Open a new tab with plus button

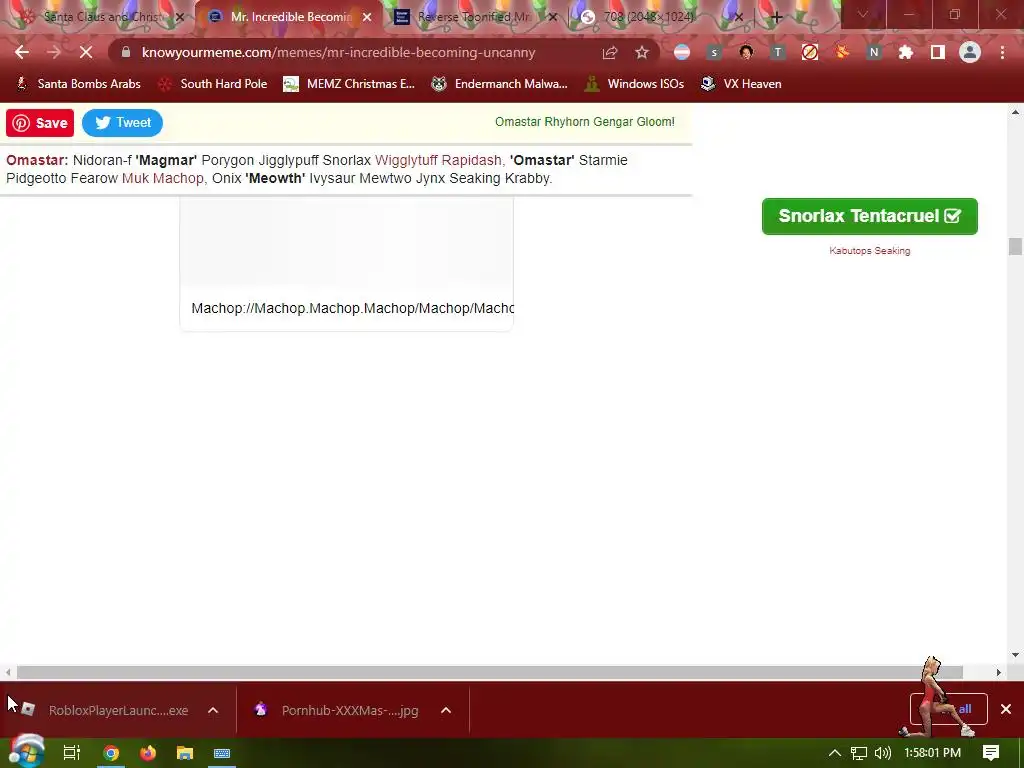(776, 18)
